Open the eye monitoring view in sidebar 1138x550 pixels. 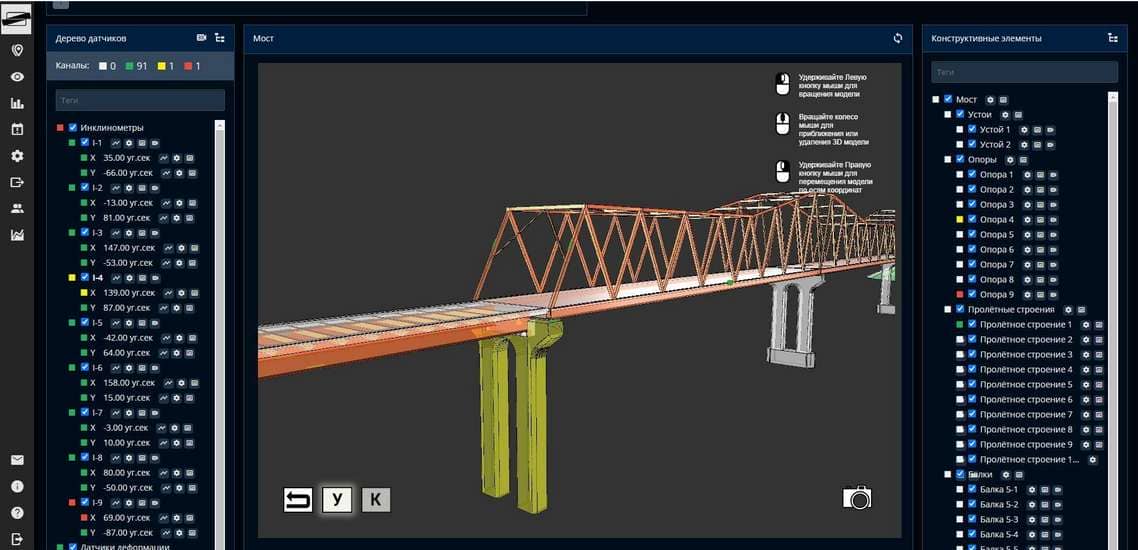pyautogui.click(x=17, y=77)
